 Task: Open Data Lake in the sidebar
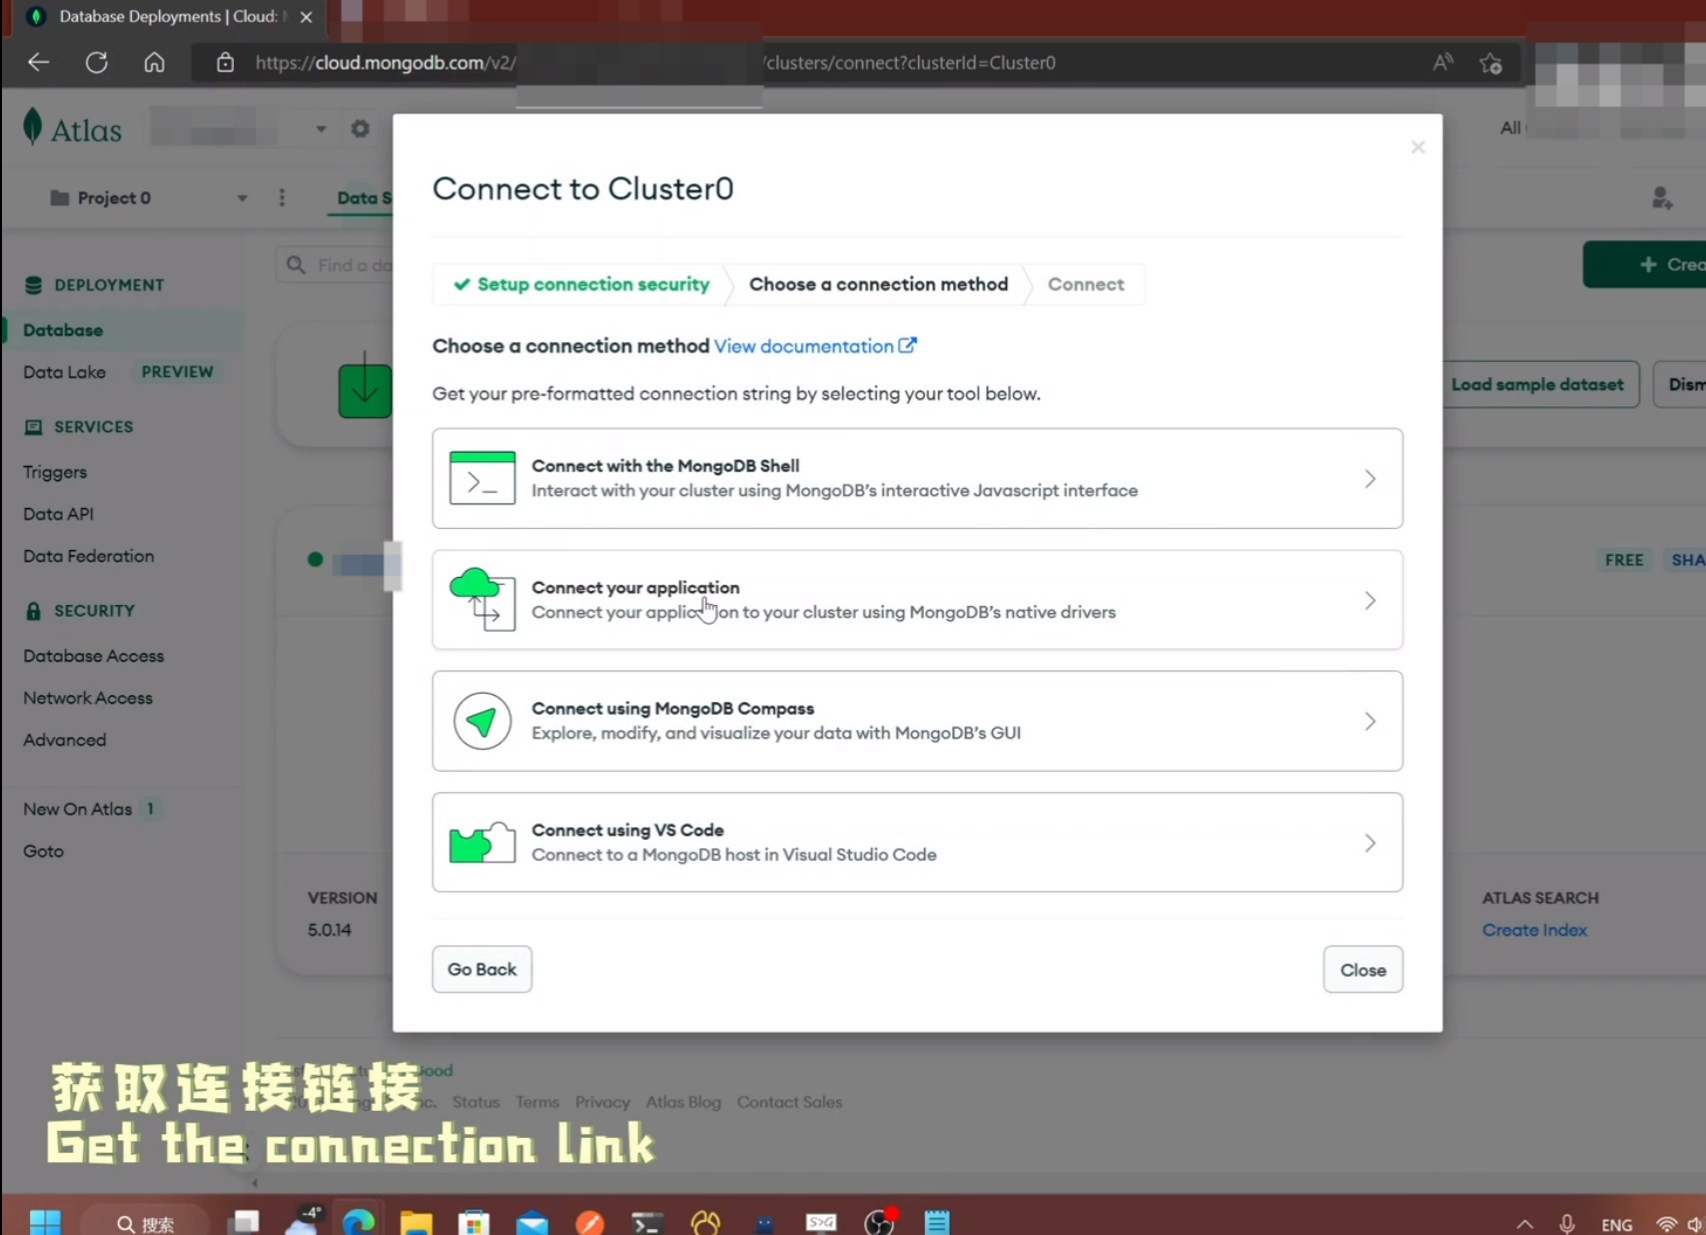pos(64,372)
